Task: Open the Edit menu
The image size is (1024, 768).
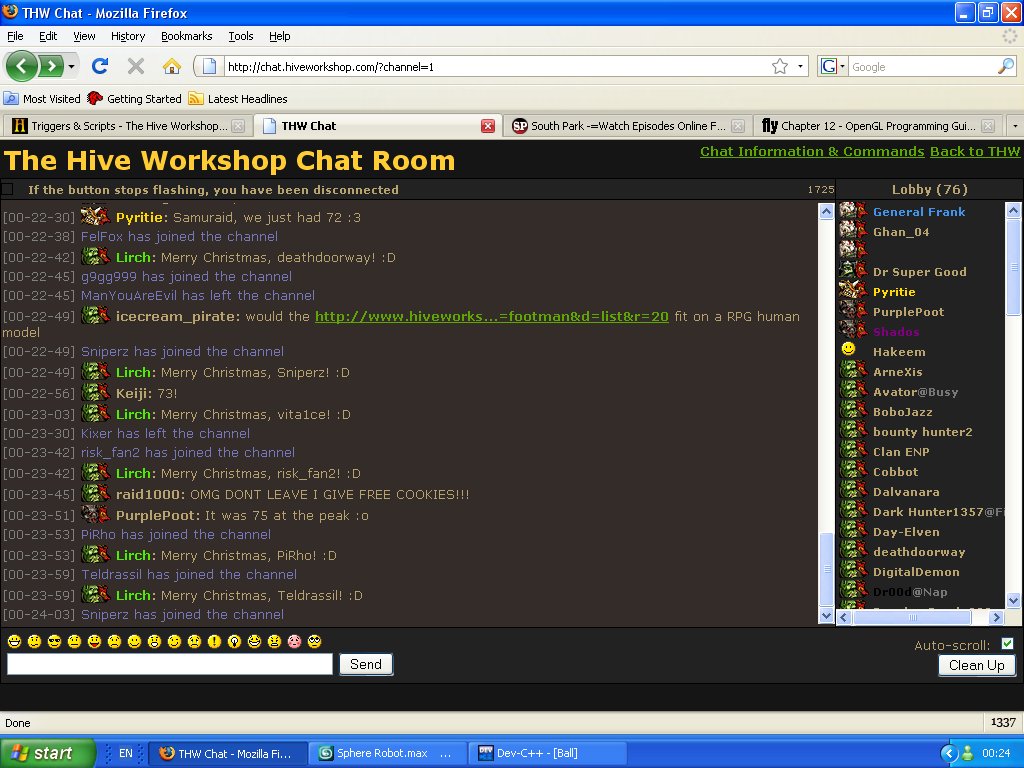Action: pos(48,36)
